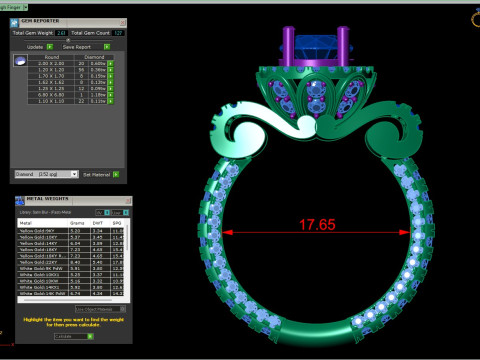This screenshot has height=360, width=480.
Task: Close the Metal Weights panel
Action: point(128,201)
